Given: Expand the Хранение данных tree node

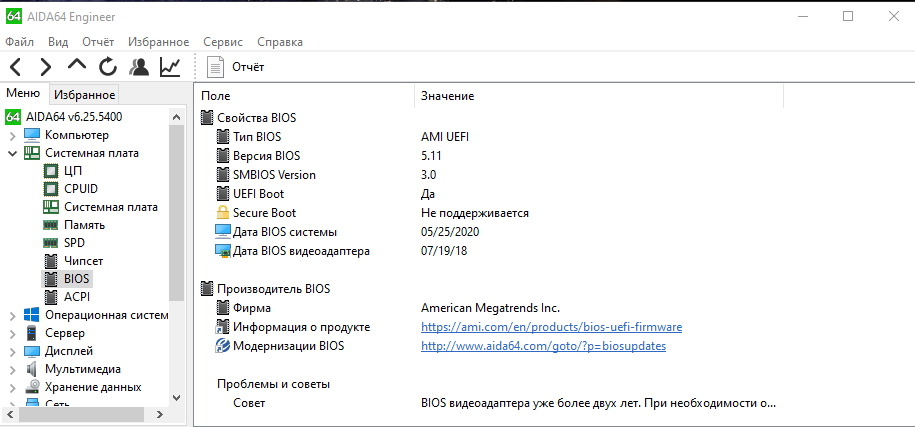Looking at the screenshot, I should pyautogui.click(x=13, y=388).
